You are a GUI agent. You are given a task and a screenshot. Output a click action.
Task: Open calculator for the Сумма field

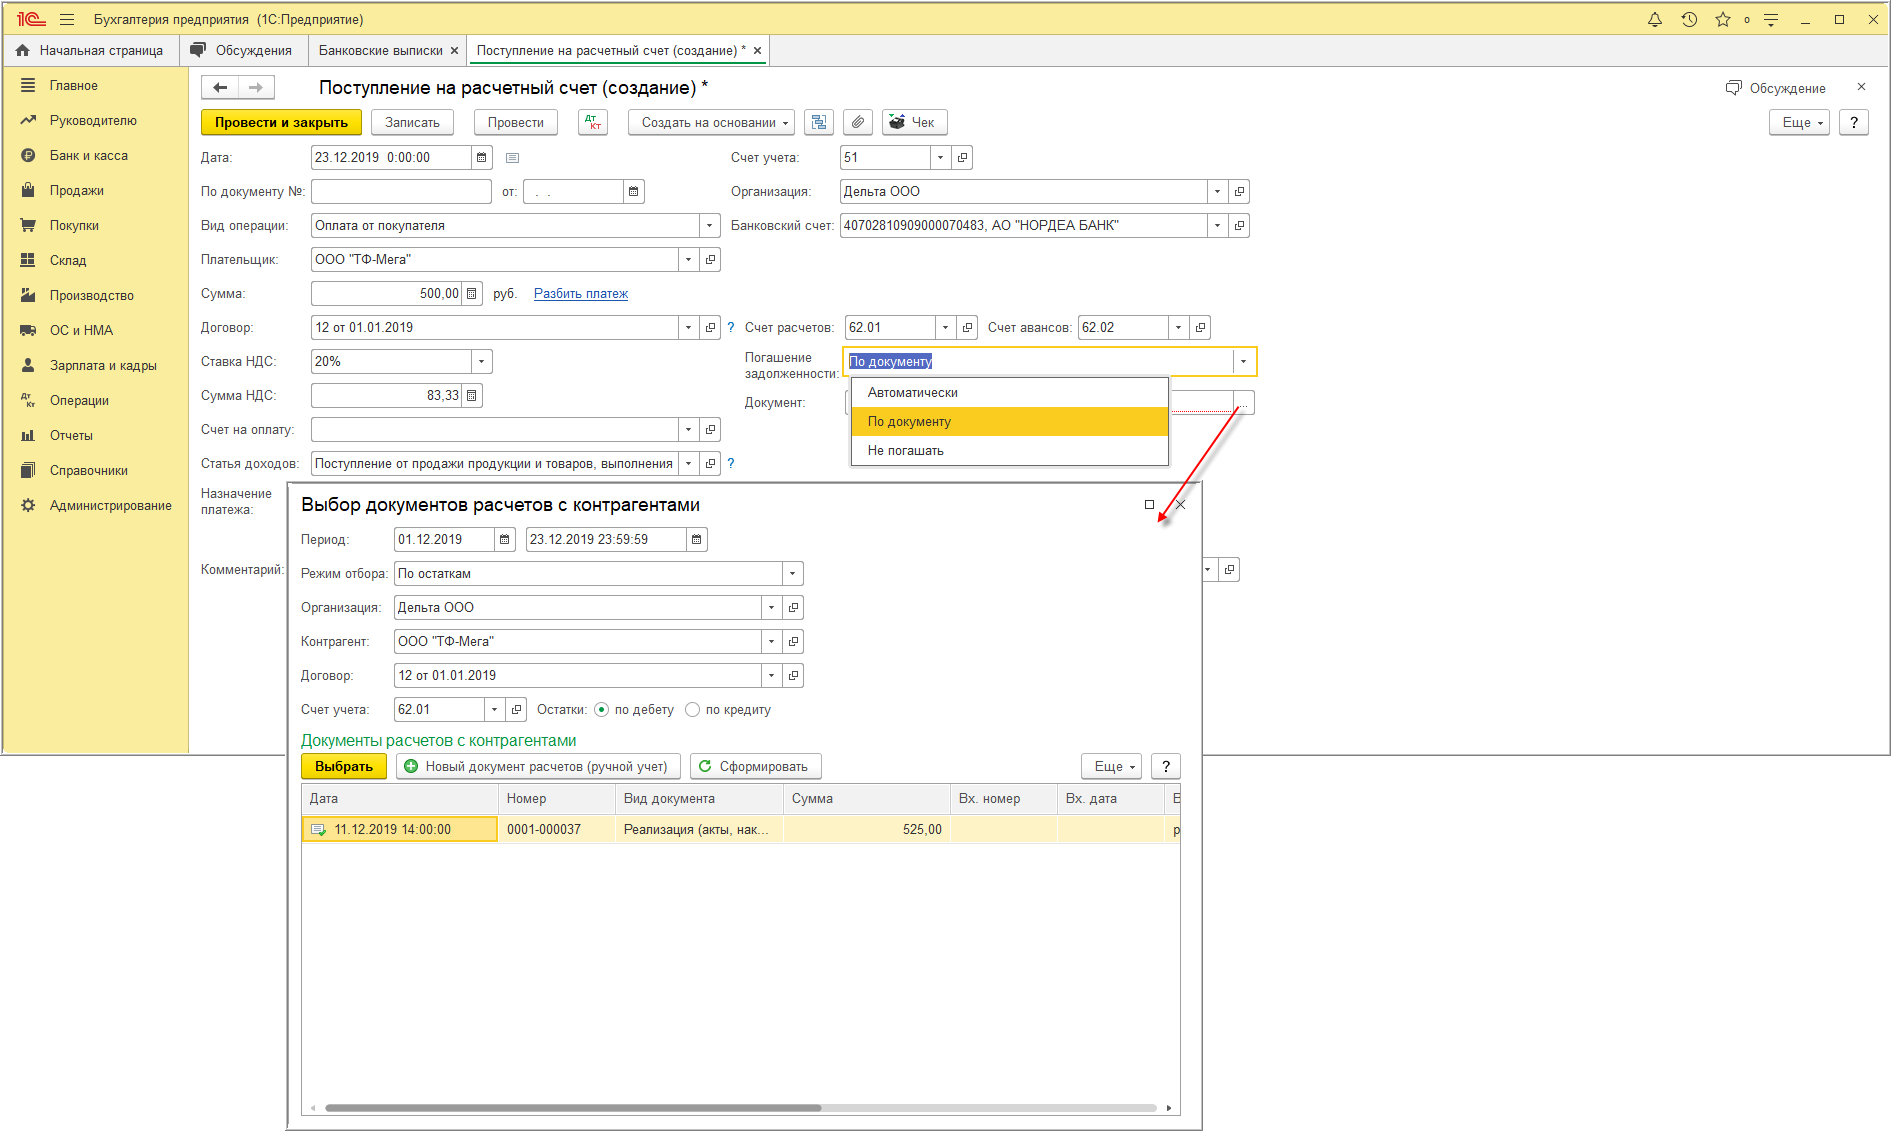coord(472,293)
